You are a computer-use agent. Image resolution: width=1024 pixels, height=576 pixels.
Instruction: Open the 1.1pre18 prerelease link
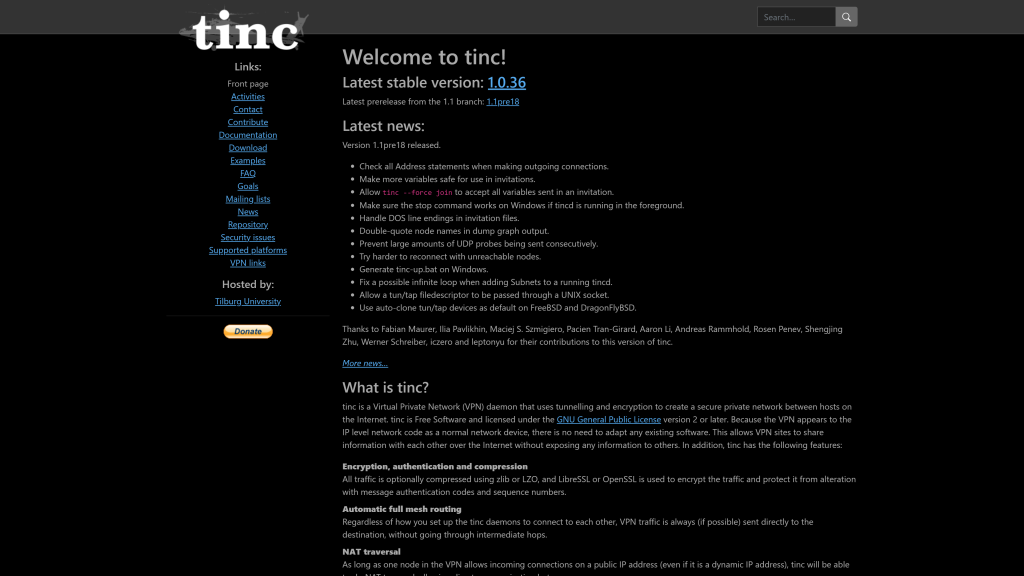(x=503, y=101)
